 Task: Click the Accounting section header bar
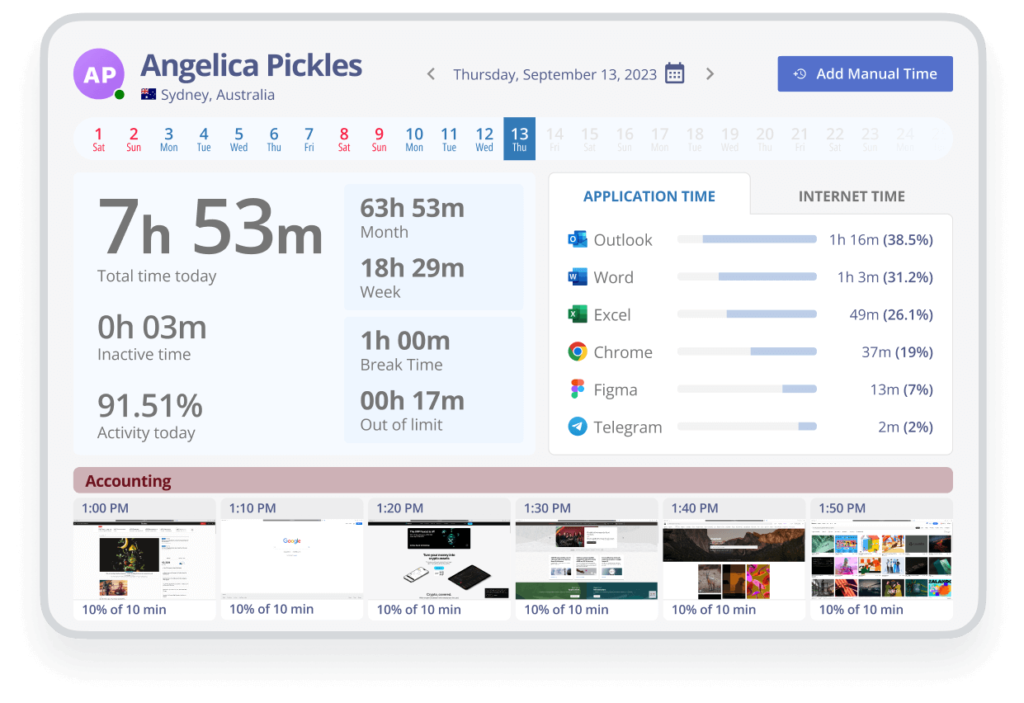(x=512, y=481)
